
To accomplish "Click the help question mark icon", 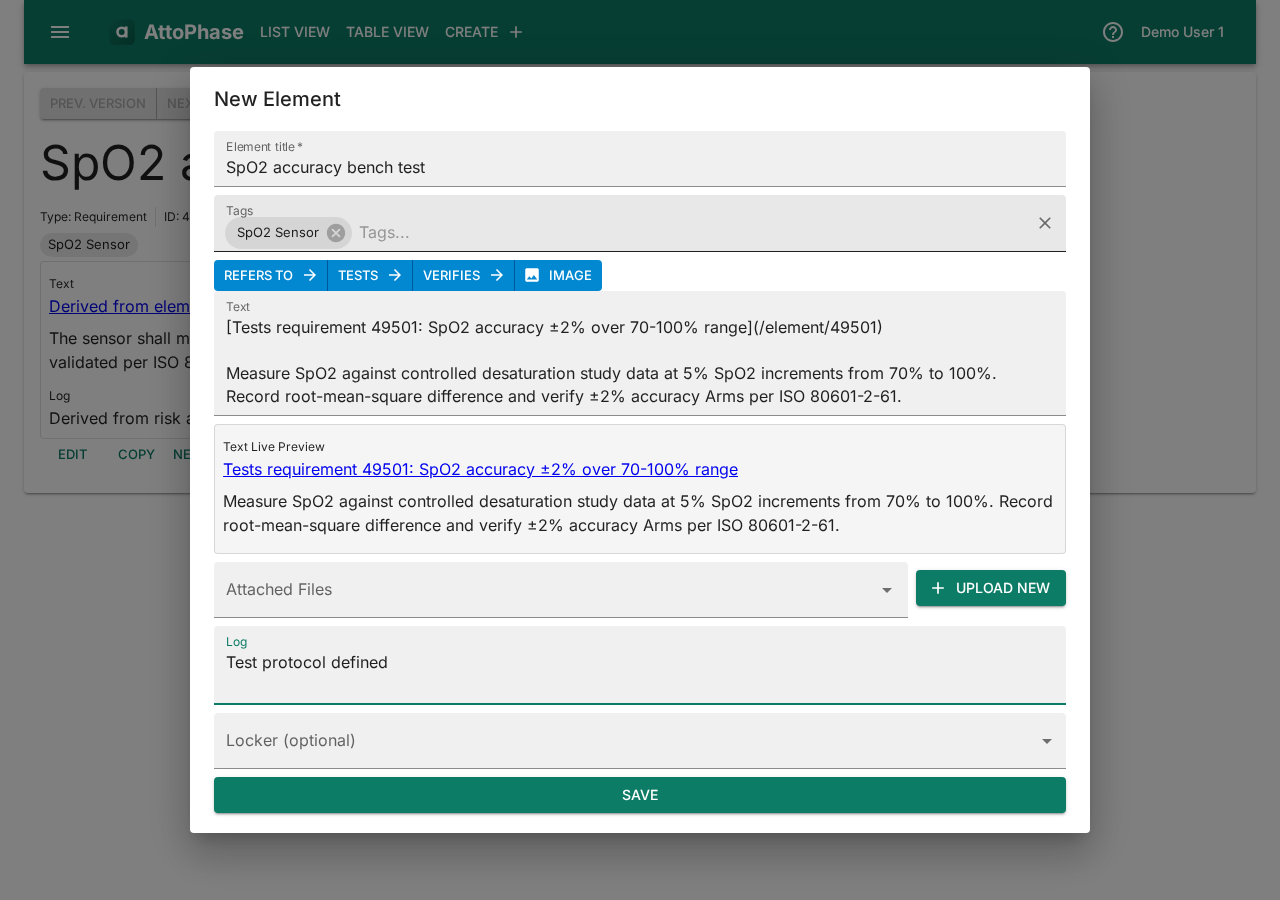I will [1111, 31].
